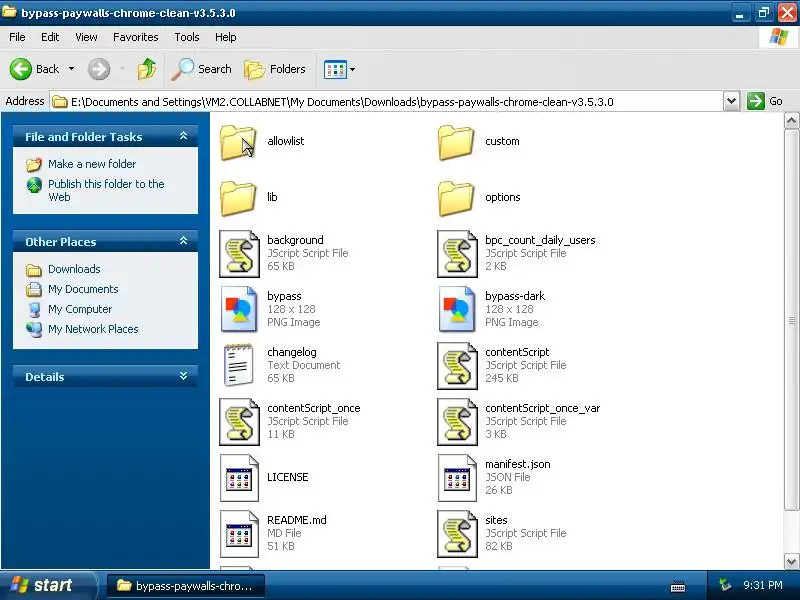Click the bypass-paywalls taskbar button
The height and width of the screenshot is (600, 800).
click(x=186, y=586)
